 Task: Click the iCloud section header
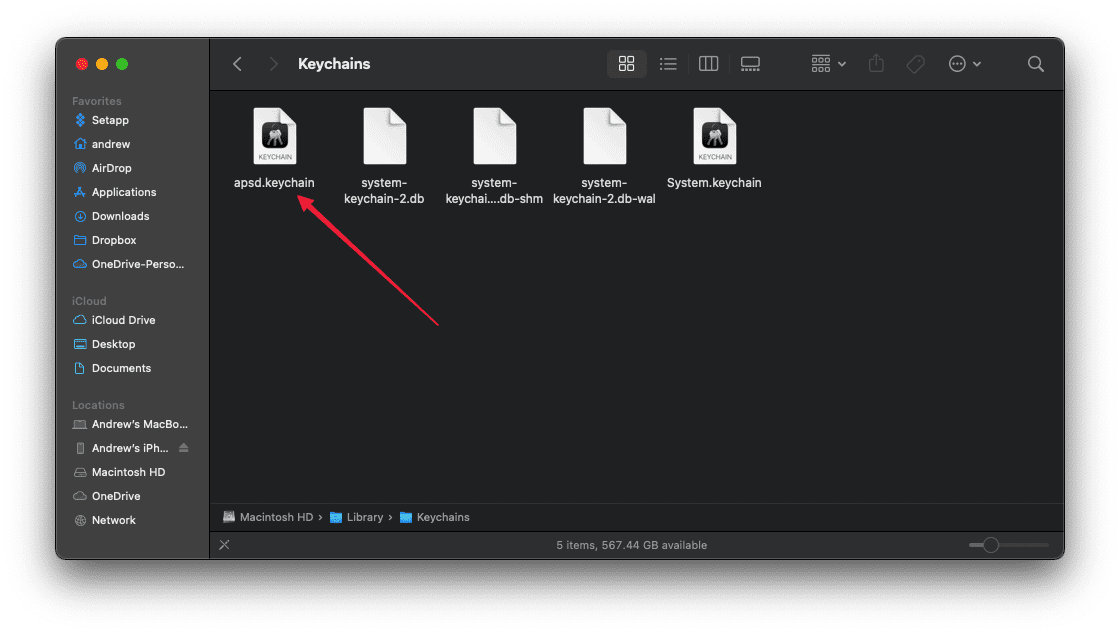pyautogui.click(x=89, y=301)
